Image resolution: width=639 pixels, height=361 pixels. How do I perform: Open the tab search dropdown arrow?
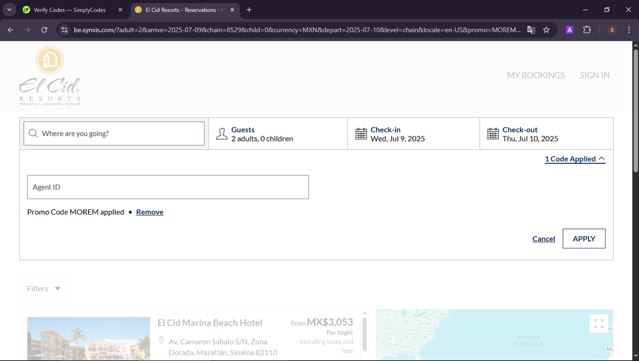click(9, 10)
